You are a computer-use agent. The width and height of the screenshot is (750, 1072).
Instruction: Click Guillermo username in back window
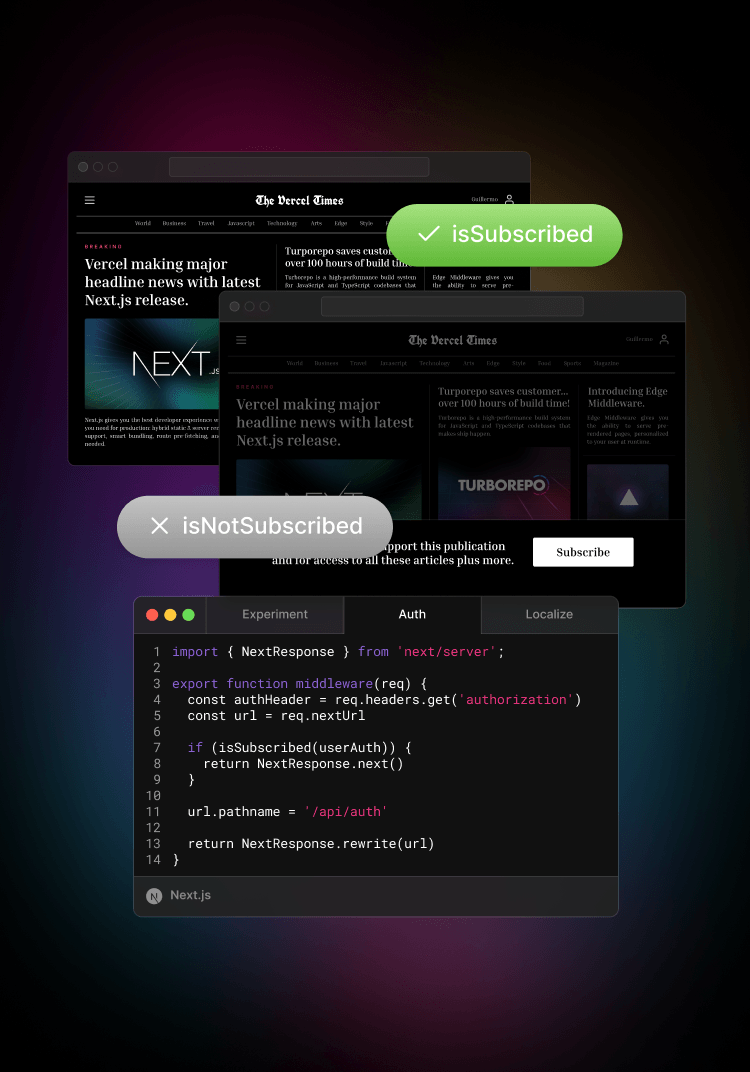[485, 200]
